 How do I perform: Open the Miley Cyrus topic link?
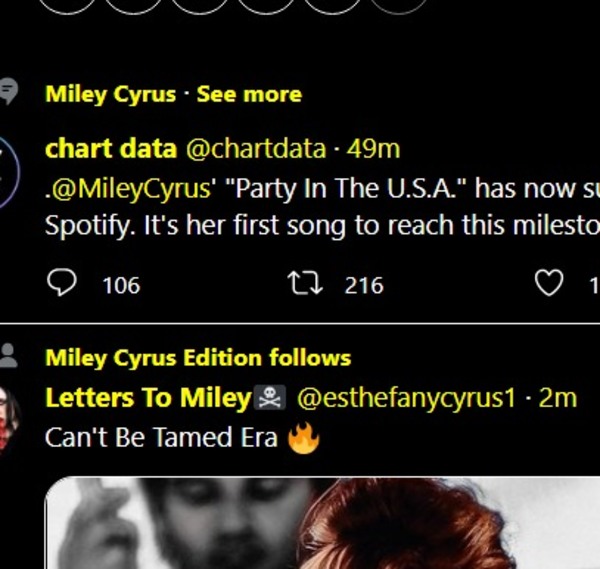coord(110,95)
